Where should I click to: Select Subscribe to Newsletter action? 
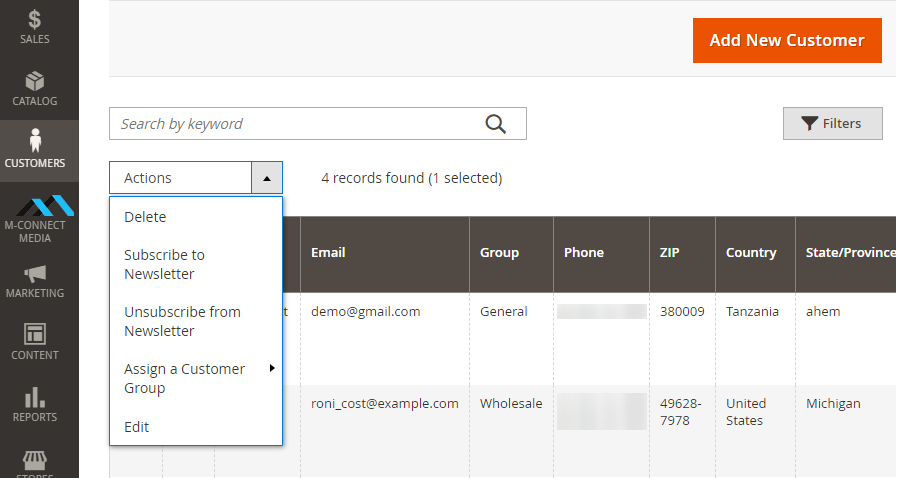(x=164, y=264)
